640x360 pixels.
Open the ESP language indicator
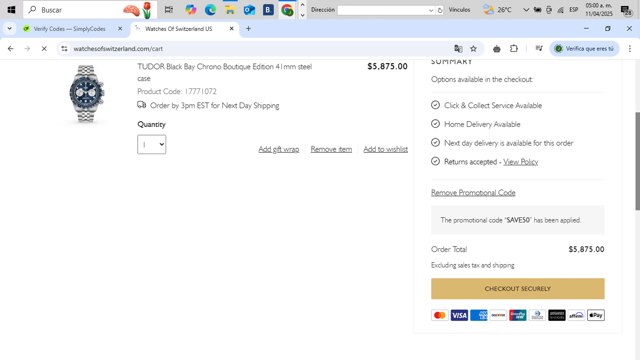(x=573, y=10)
